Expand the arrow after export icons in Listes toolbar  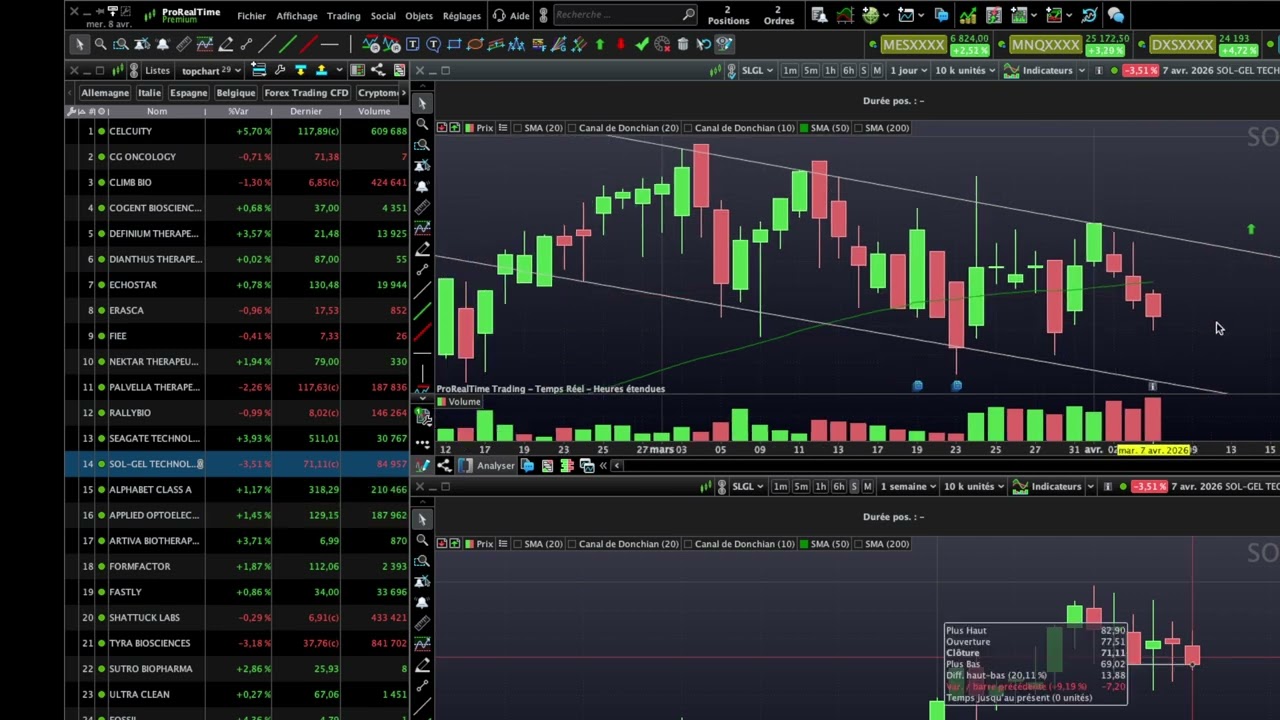coord(339,70)
